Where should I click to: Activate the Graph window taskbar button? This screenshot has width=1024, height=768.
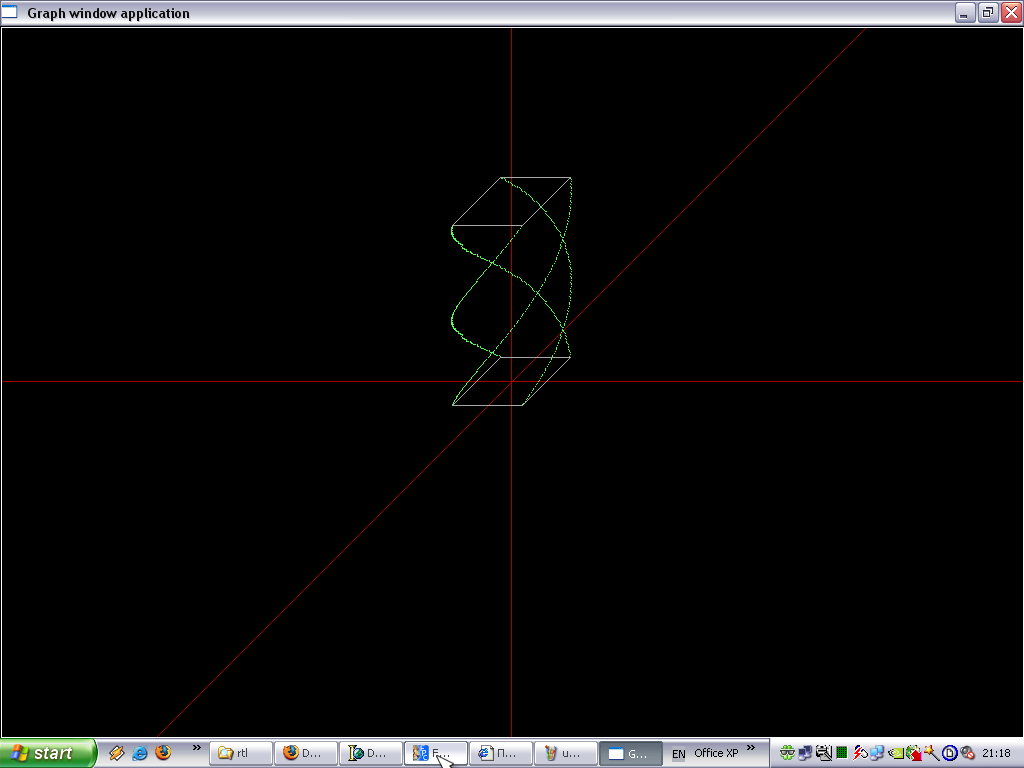630,753
